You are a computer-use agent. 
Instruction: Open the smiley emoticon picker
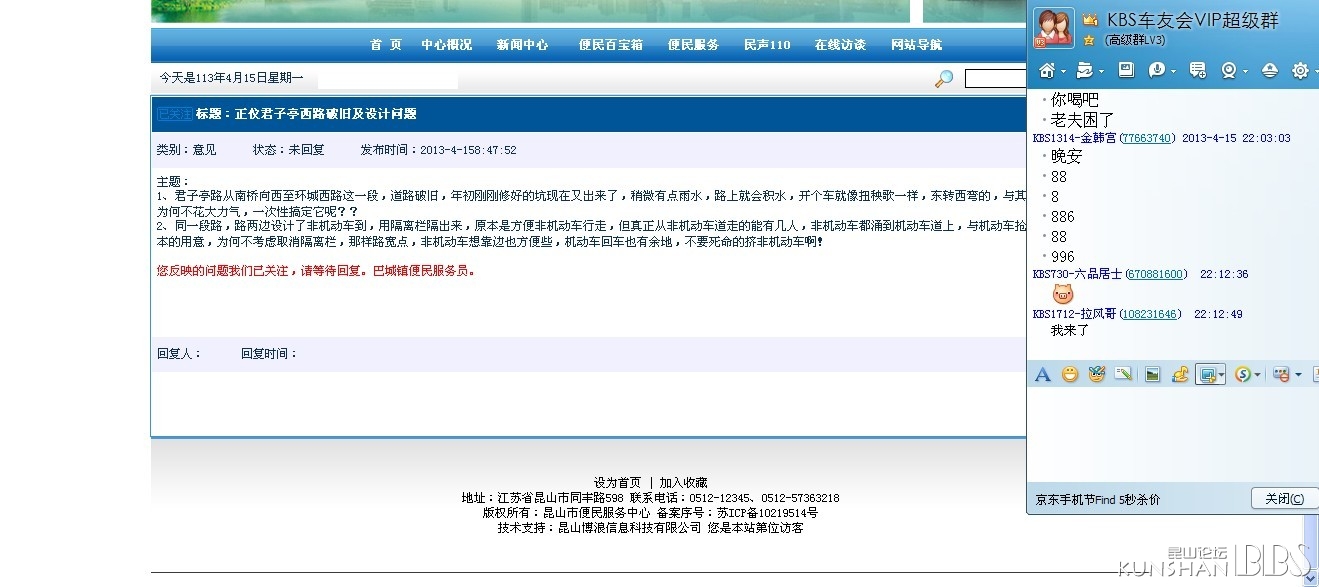click(x=1070, y=375)
